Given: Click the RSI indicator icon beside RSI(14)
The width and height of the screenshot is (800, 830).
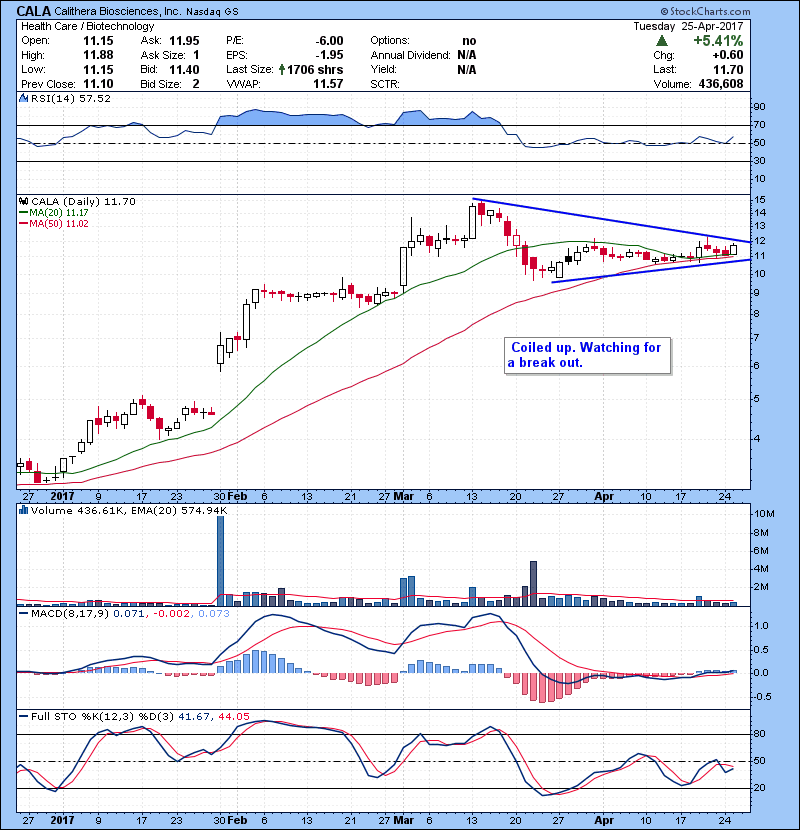Looking at the screenshot, I should (x=23, y=98).
